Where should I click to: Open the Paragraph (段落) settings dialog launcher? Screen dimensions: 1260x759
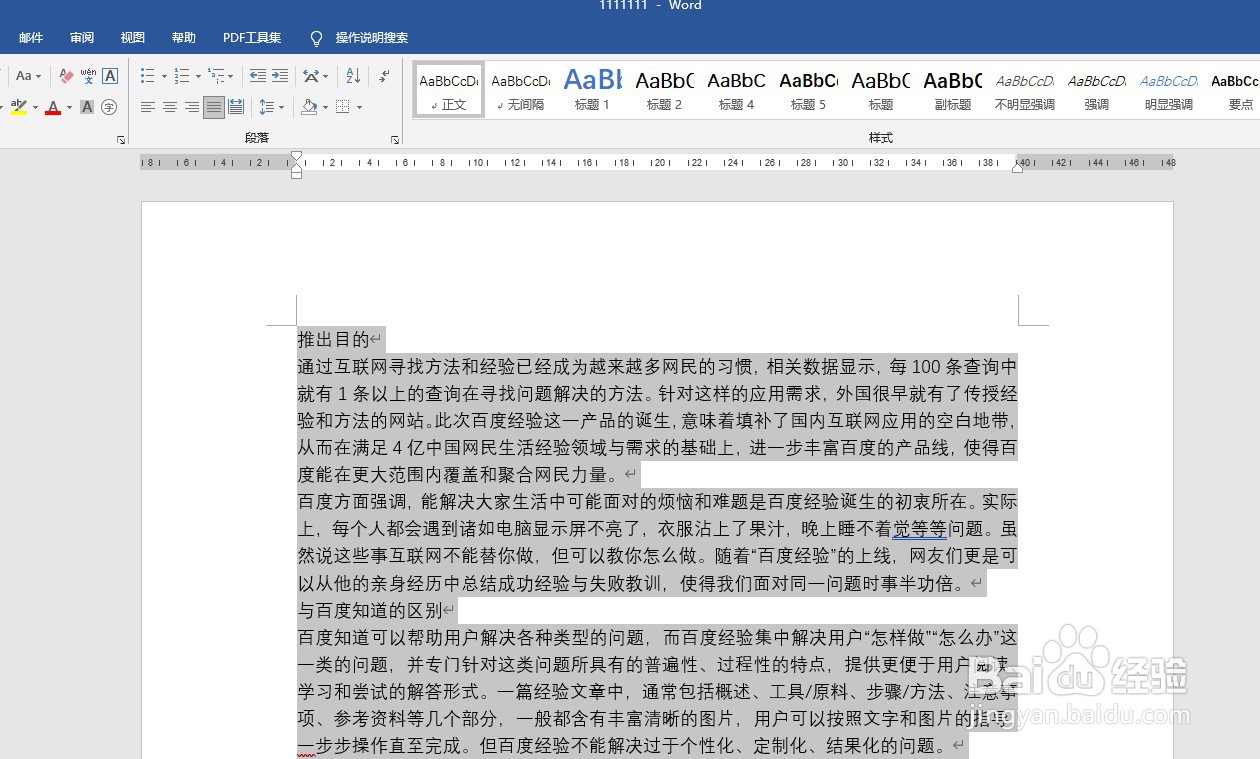click(395, 140)
